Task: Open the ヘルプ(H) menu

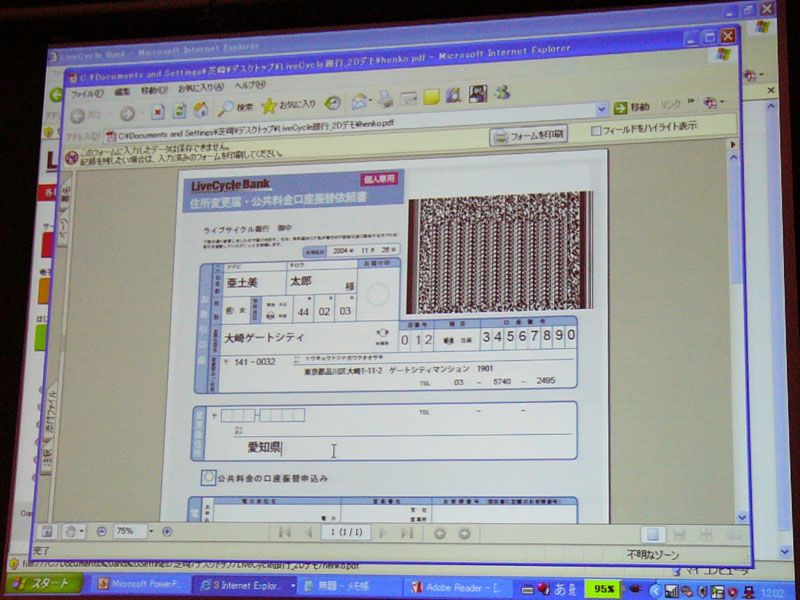Action: (250, 85)
